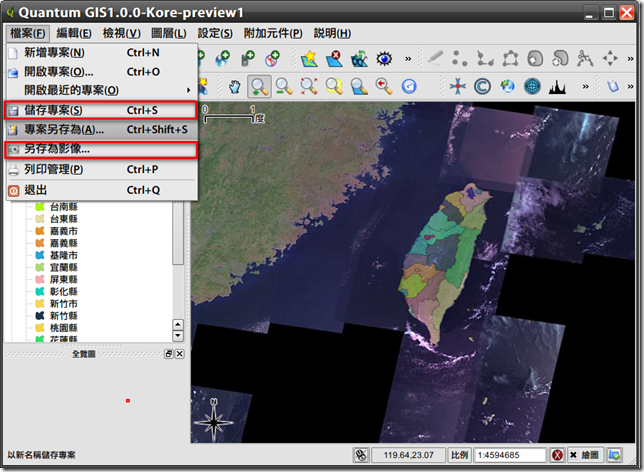644x472 pixels.
Task: Click the colorful earth globe plugin icon
Action: click(x=507, y=86)
